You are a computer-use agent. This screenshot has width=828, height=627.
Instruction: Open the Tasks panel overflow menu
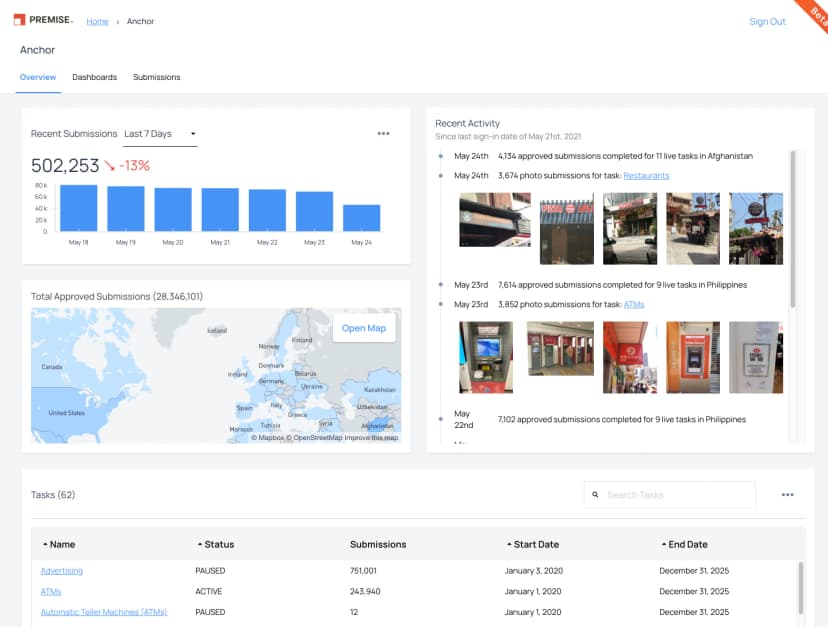coord(788,494)
